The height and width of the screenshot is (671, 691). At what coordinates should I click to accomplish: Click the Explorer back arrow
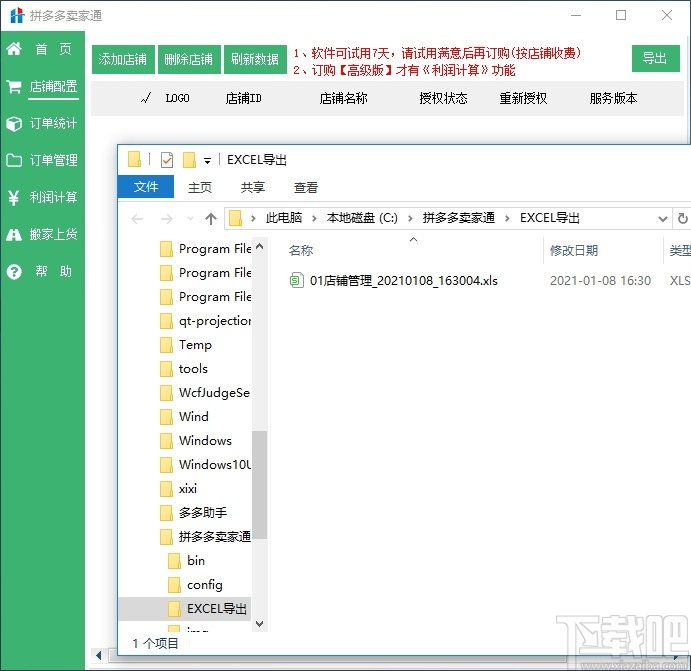click(x=137, y=219)
